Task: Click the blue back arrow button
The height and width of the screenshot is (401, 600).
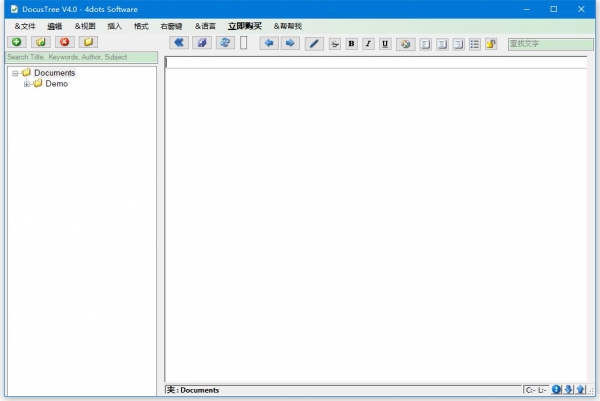Action: pos(268,43)
